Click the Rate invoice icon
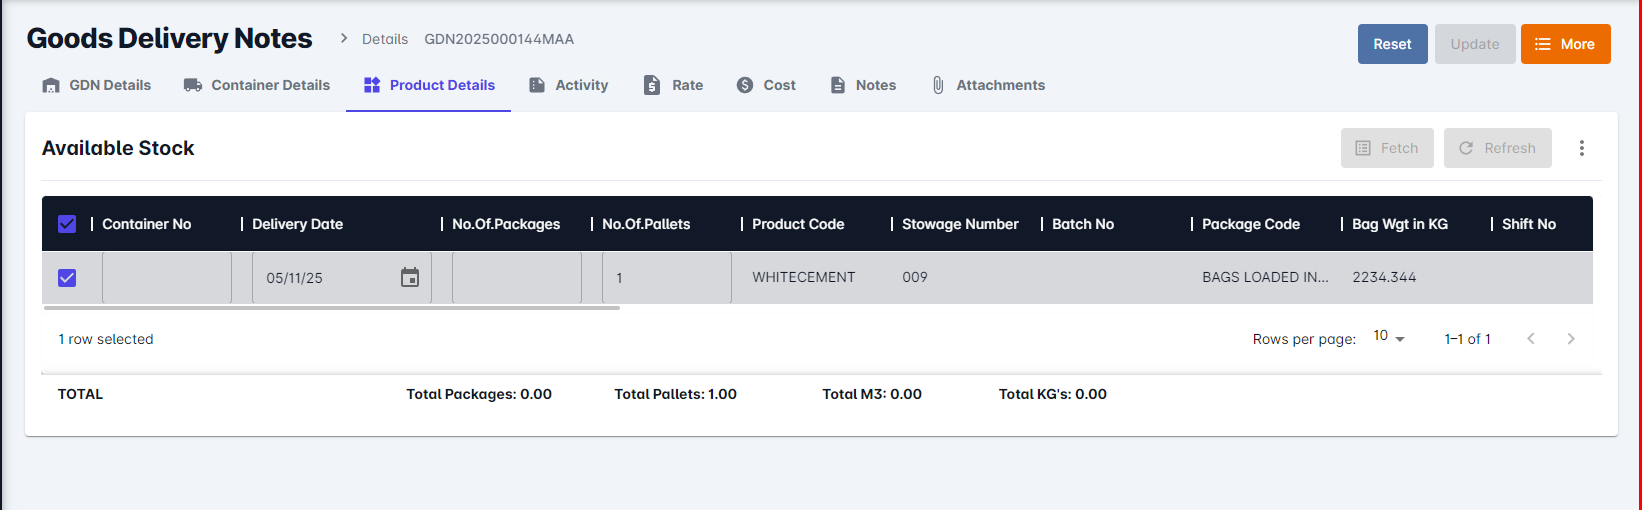The height and width of the screenshot is (510, 1642). (x=652, y=85)
